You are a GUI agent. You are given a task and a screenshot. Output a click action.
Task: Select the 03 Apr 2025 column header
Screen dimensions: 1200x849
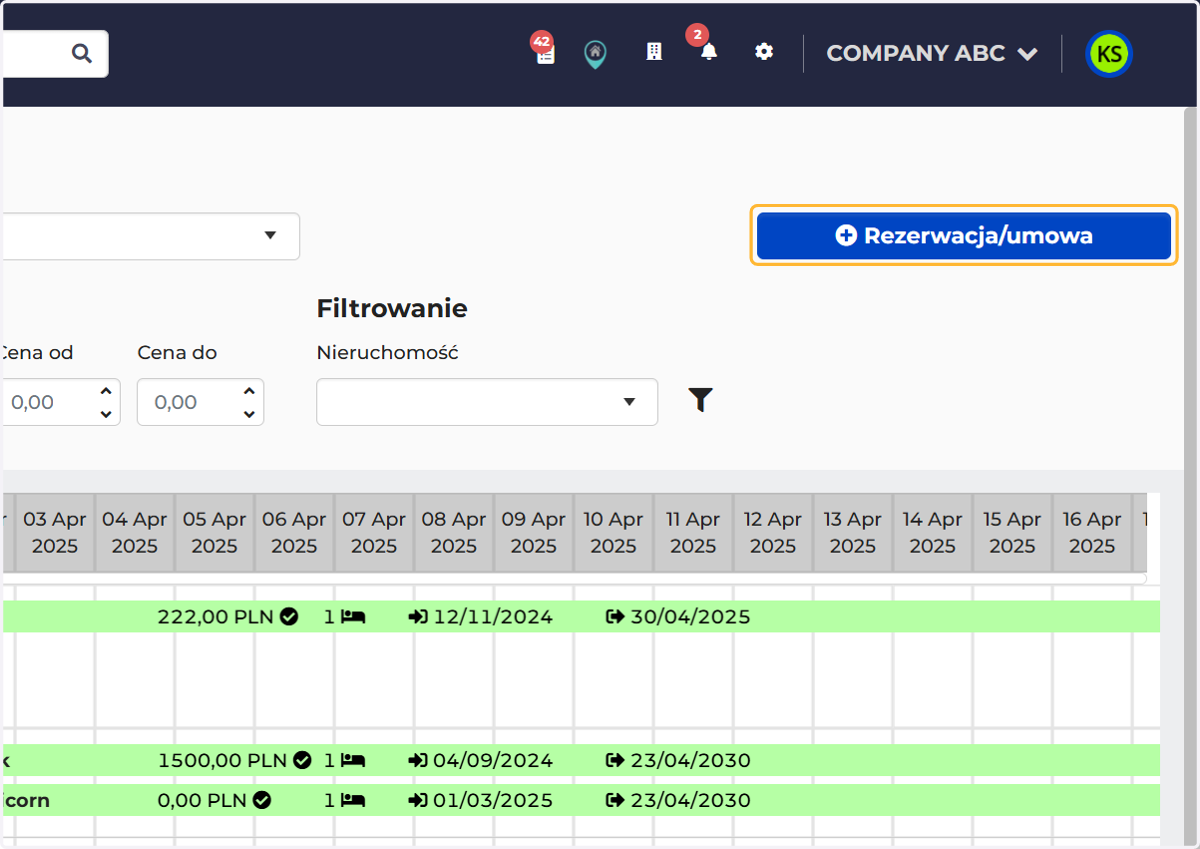coord(55,533)
